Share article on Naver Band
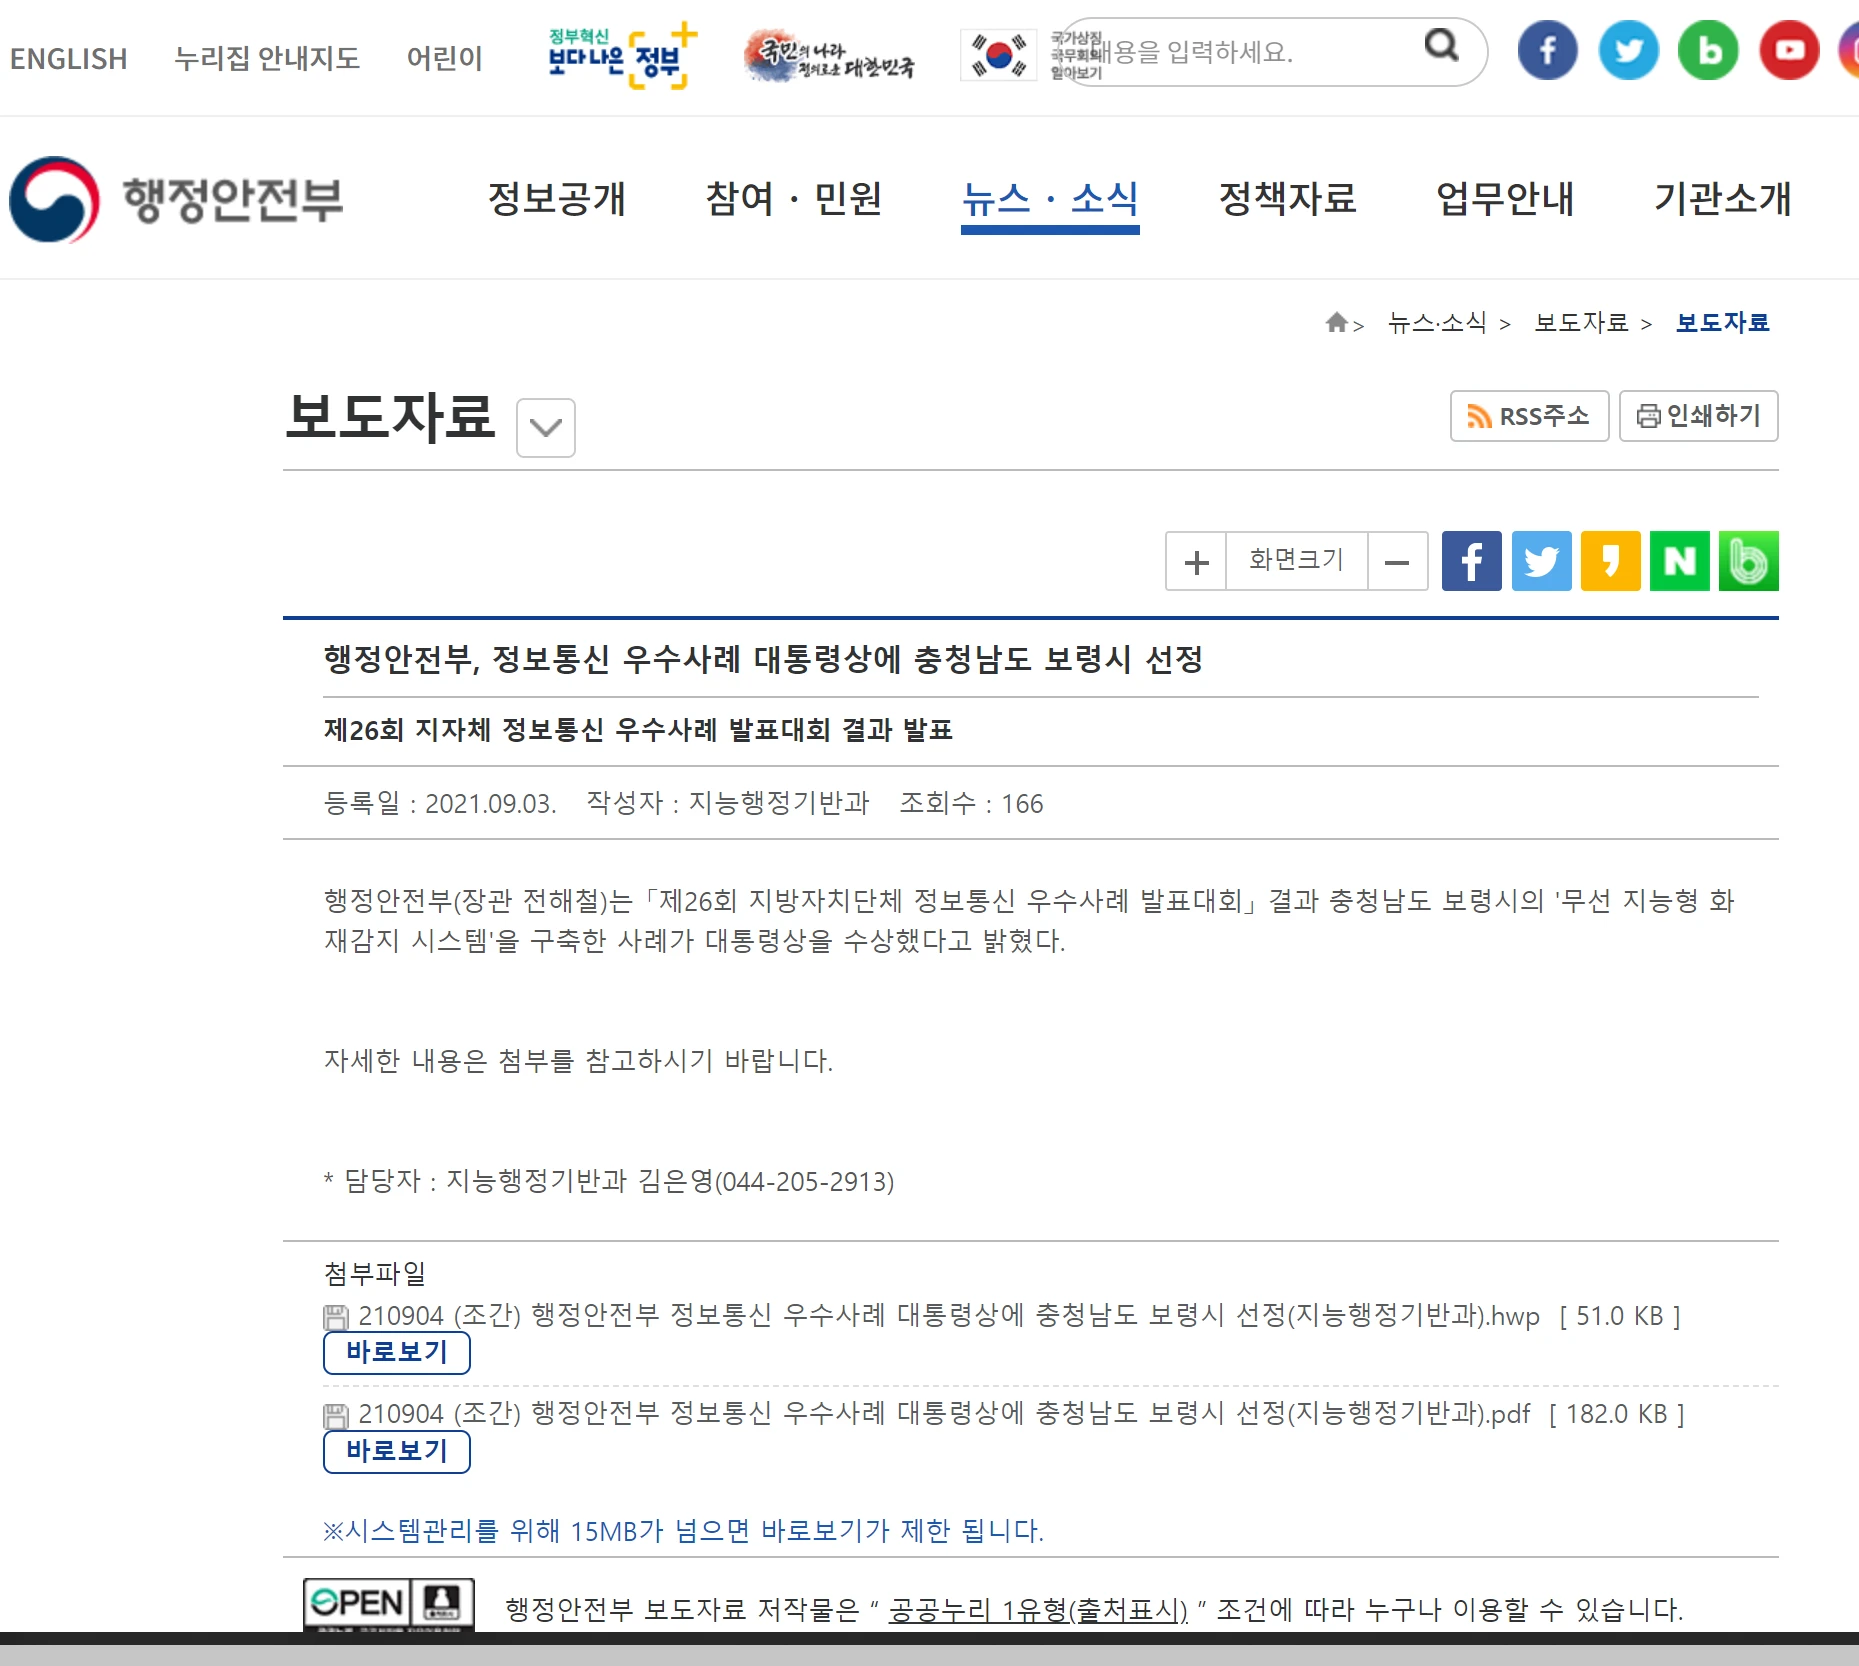 tap(1748, 561)
